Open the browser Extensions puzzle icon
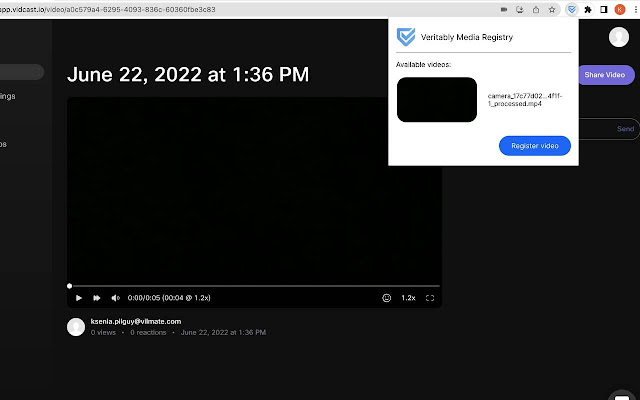 [588, 9]
